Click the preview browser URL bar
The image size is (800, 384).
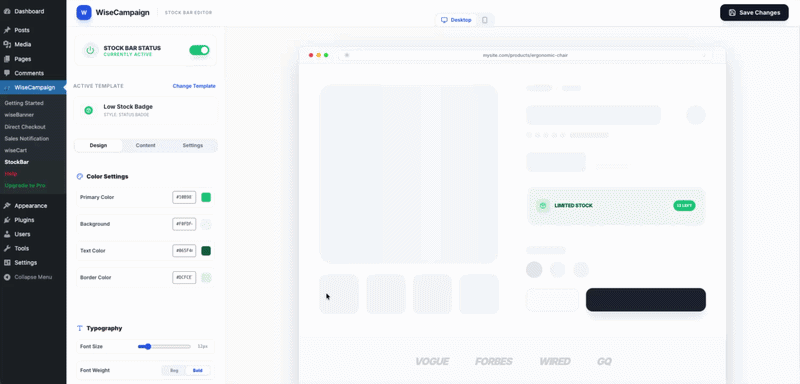click(525, 55)
